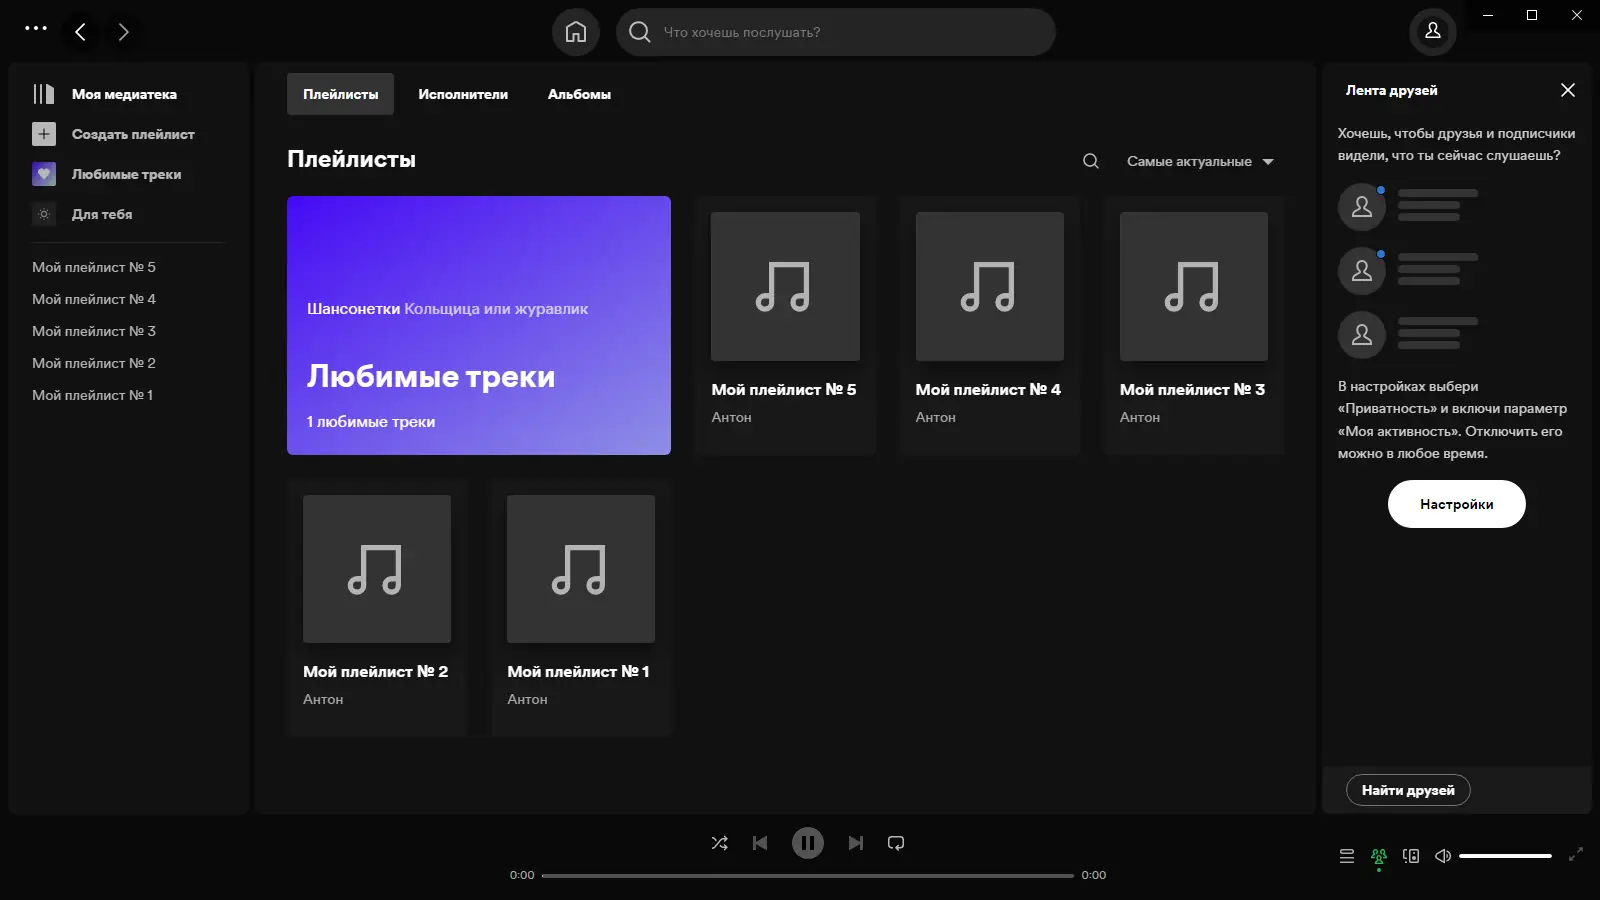
Task: Select Мой плейлист № 3 in the sidebar
Action: coord(94,331)
